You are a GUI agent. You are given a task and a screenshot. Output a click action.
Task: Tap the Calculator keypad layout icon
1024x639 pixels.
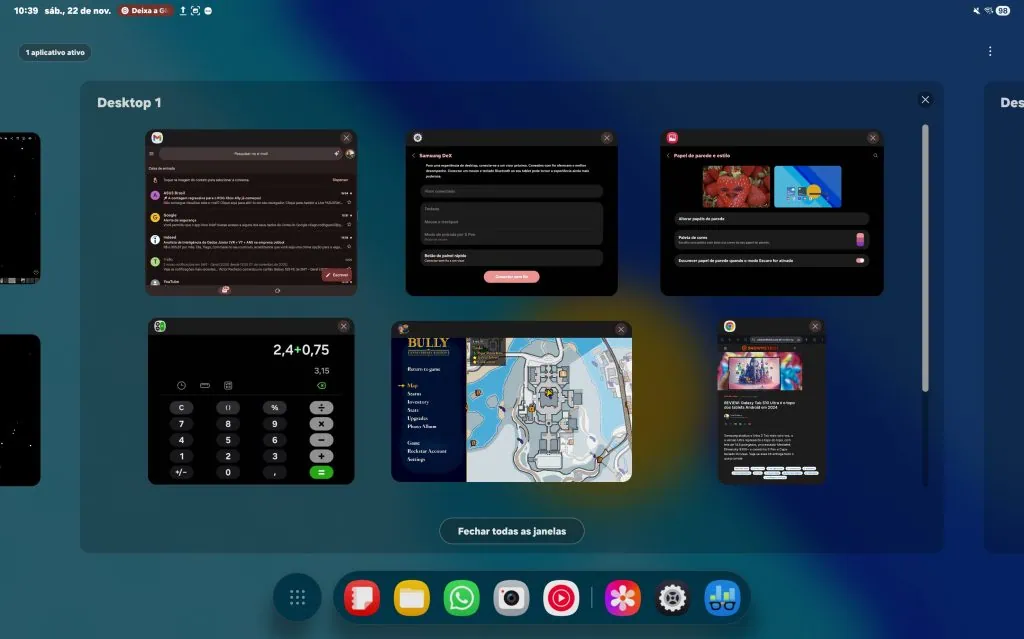tap(227, 385)
